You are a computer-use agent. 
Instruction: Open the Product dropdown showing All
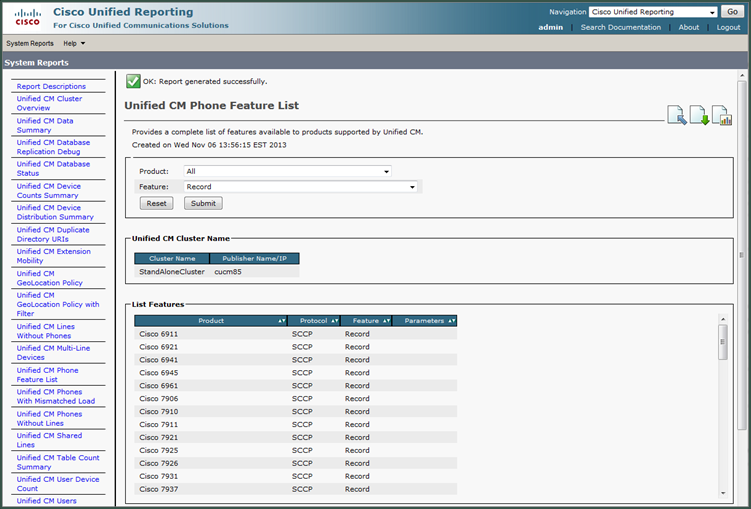287,171
